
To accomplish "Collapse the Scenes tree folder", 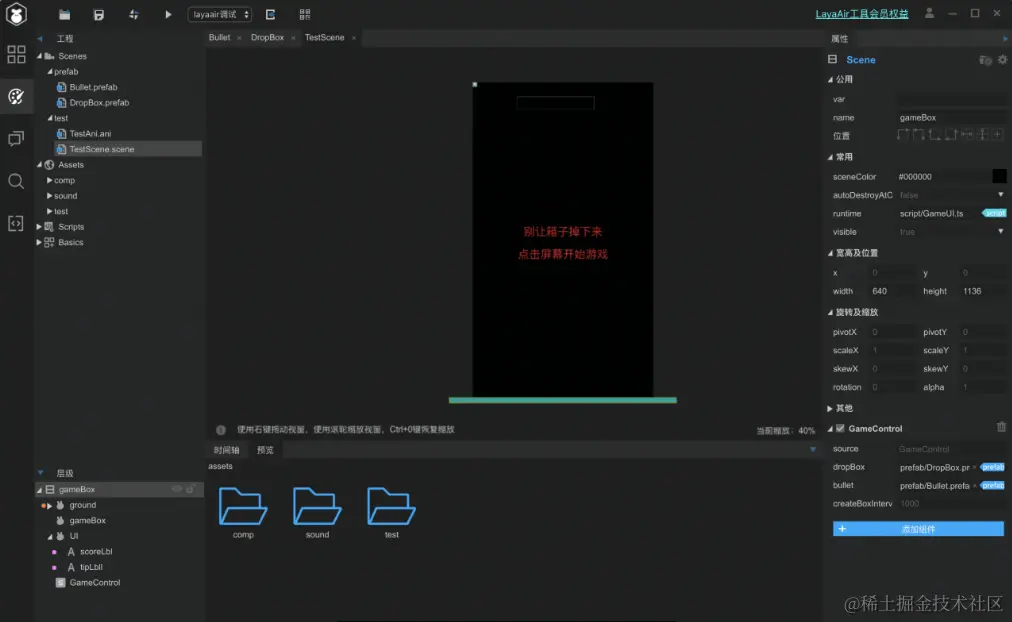I will 39,56.
